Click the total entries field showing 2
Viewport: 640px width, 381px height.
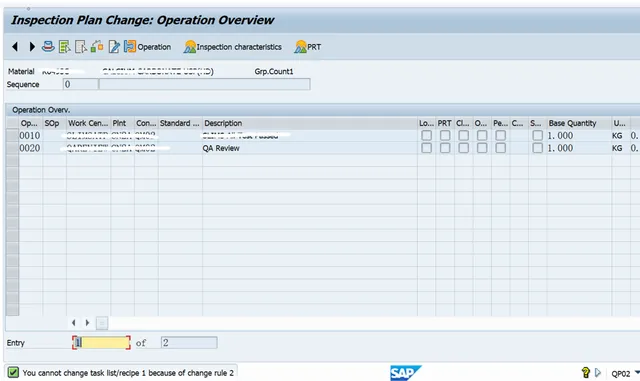[x=189, y=343]
